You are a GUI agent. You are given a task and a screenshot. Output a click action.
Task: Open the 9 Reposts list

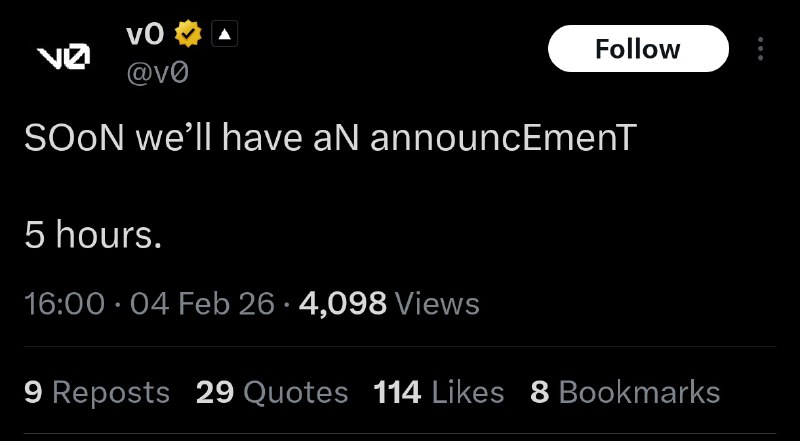pyautogui.click(x=96, y=392)
